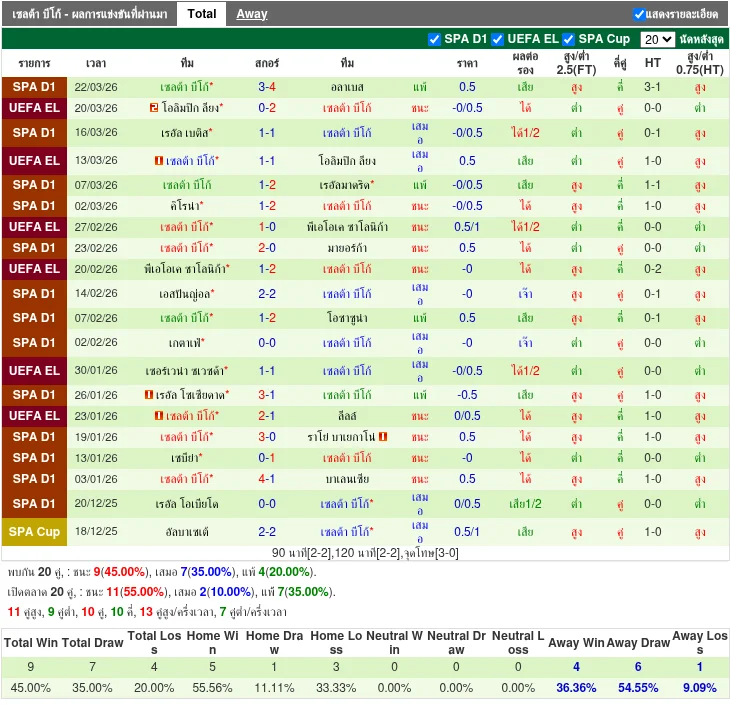
Task: Click the ราคา column header
Action: 467,62
